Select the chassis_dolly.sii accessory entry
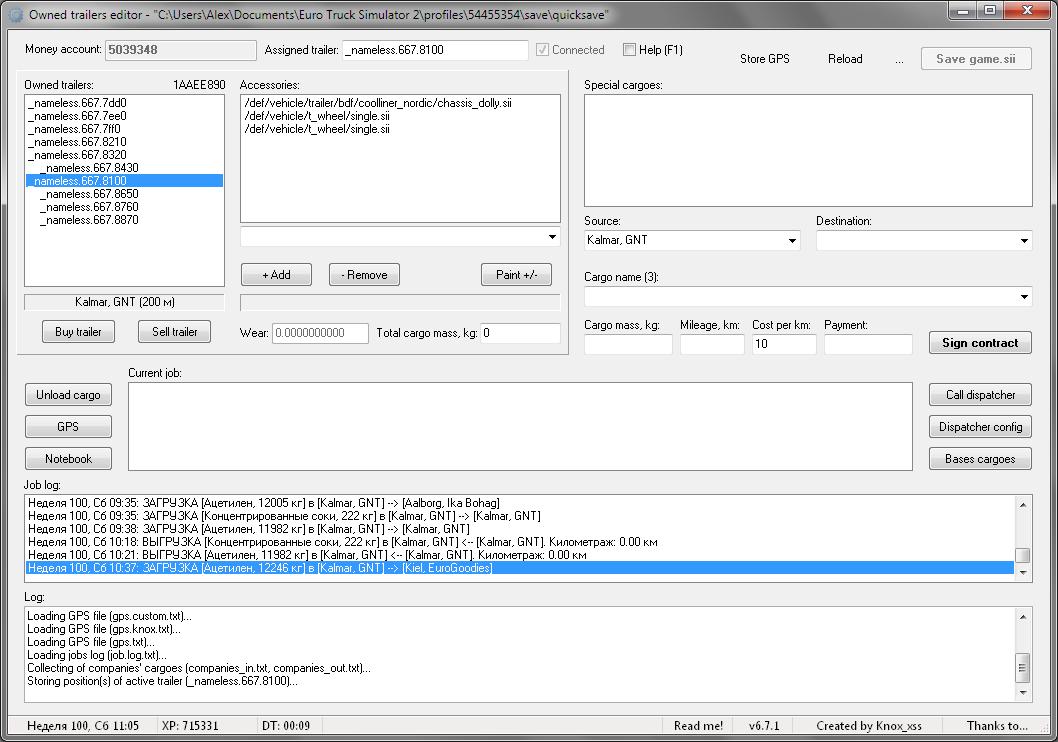1058x742 pixels. (x=378, y=103)
